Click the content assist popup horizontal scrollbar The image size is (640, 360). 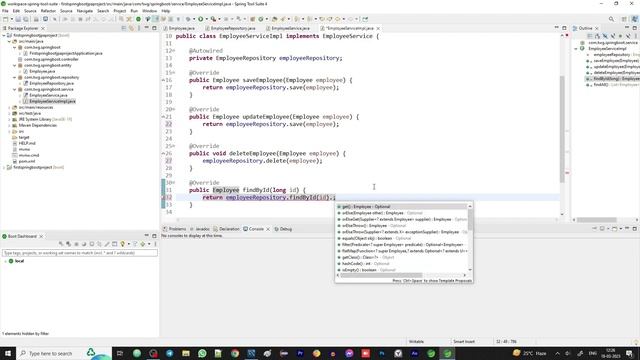point(381,276)
